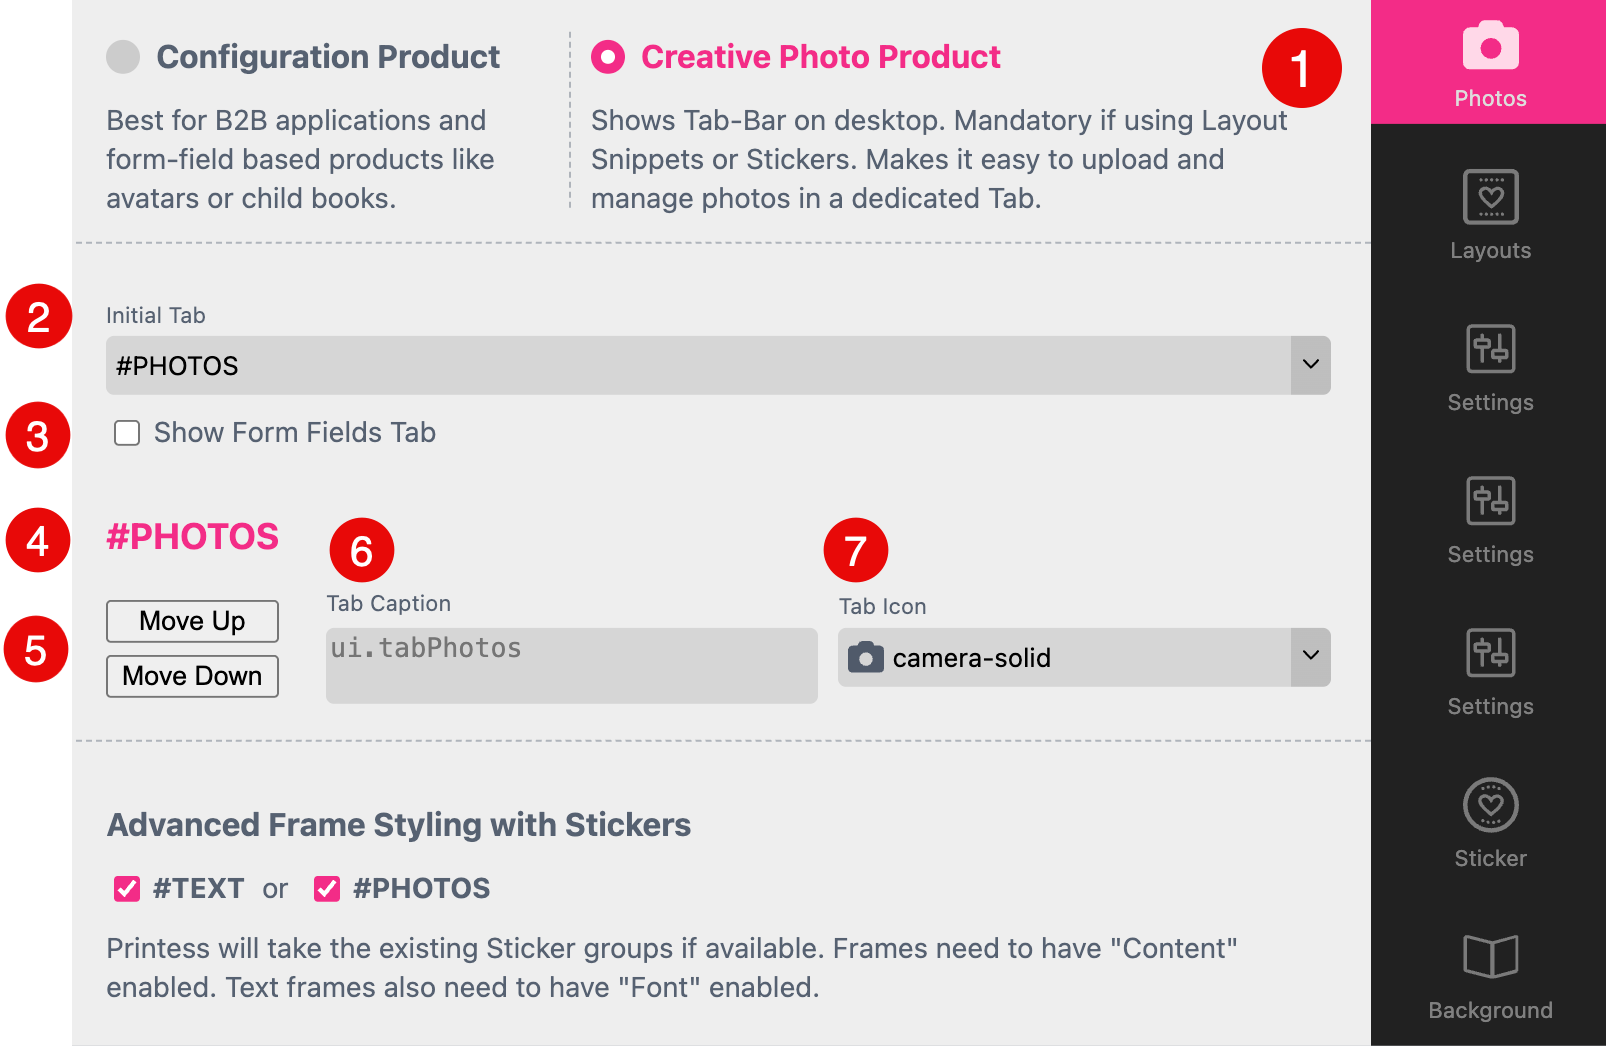The width and height of the screenshot is (1606, 1046).
Task: Select the Configuration Product radio button
Action: (122, 57)
